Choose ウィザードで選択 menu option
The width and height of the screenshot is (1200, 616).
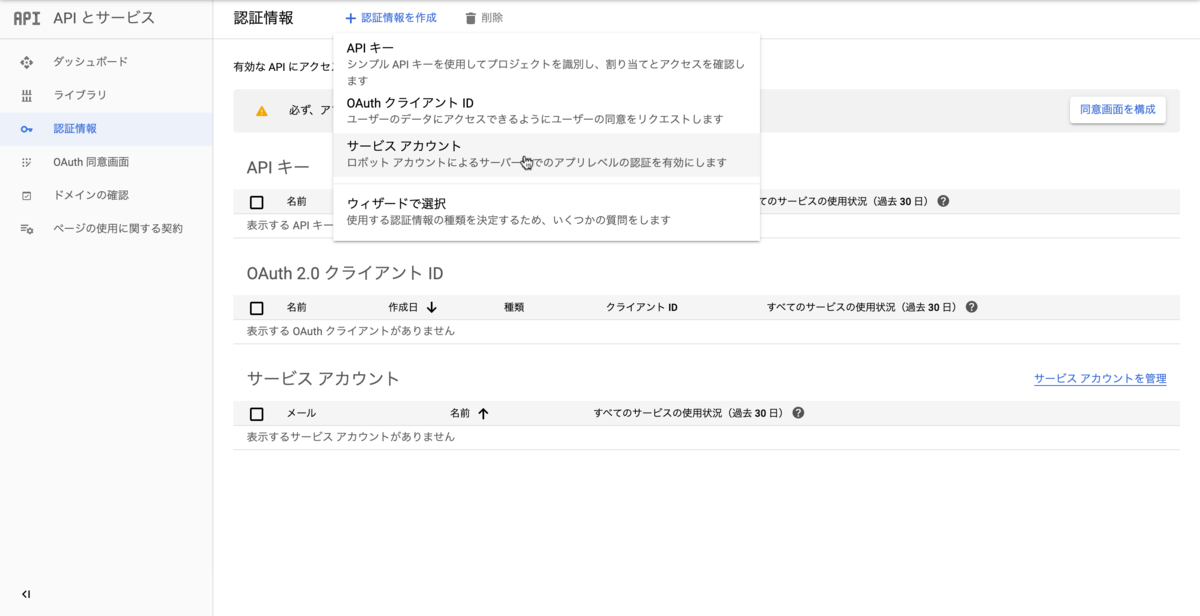546,211
